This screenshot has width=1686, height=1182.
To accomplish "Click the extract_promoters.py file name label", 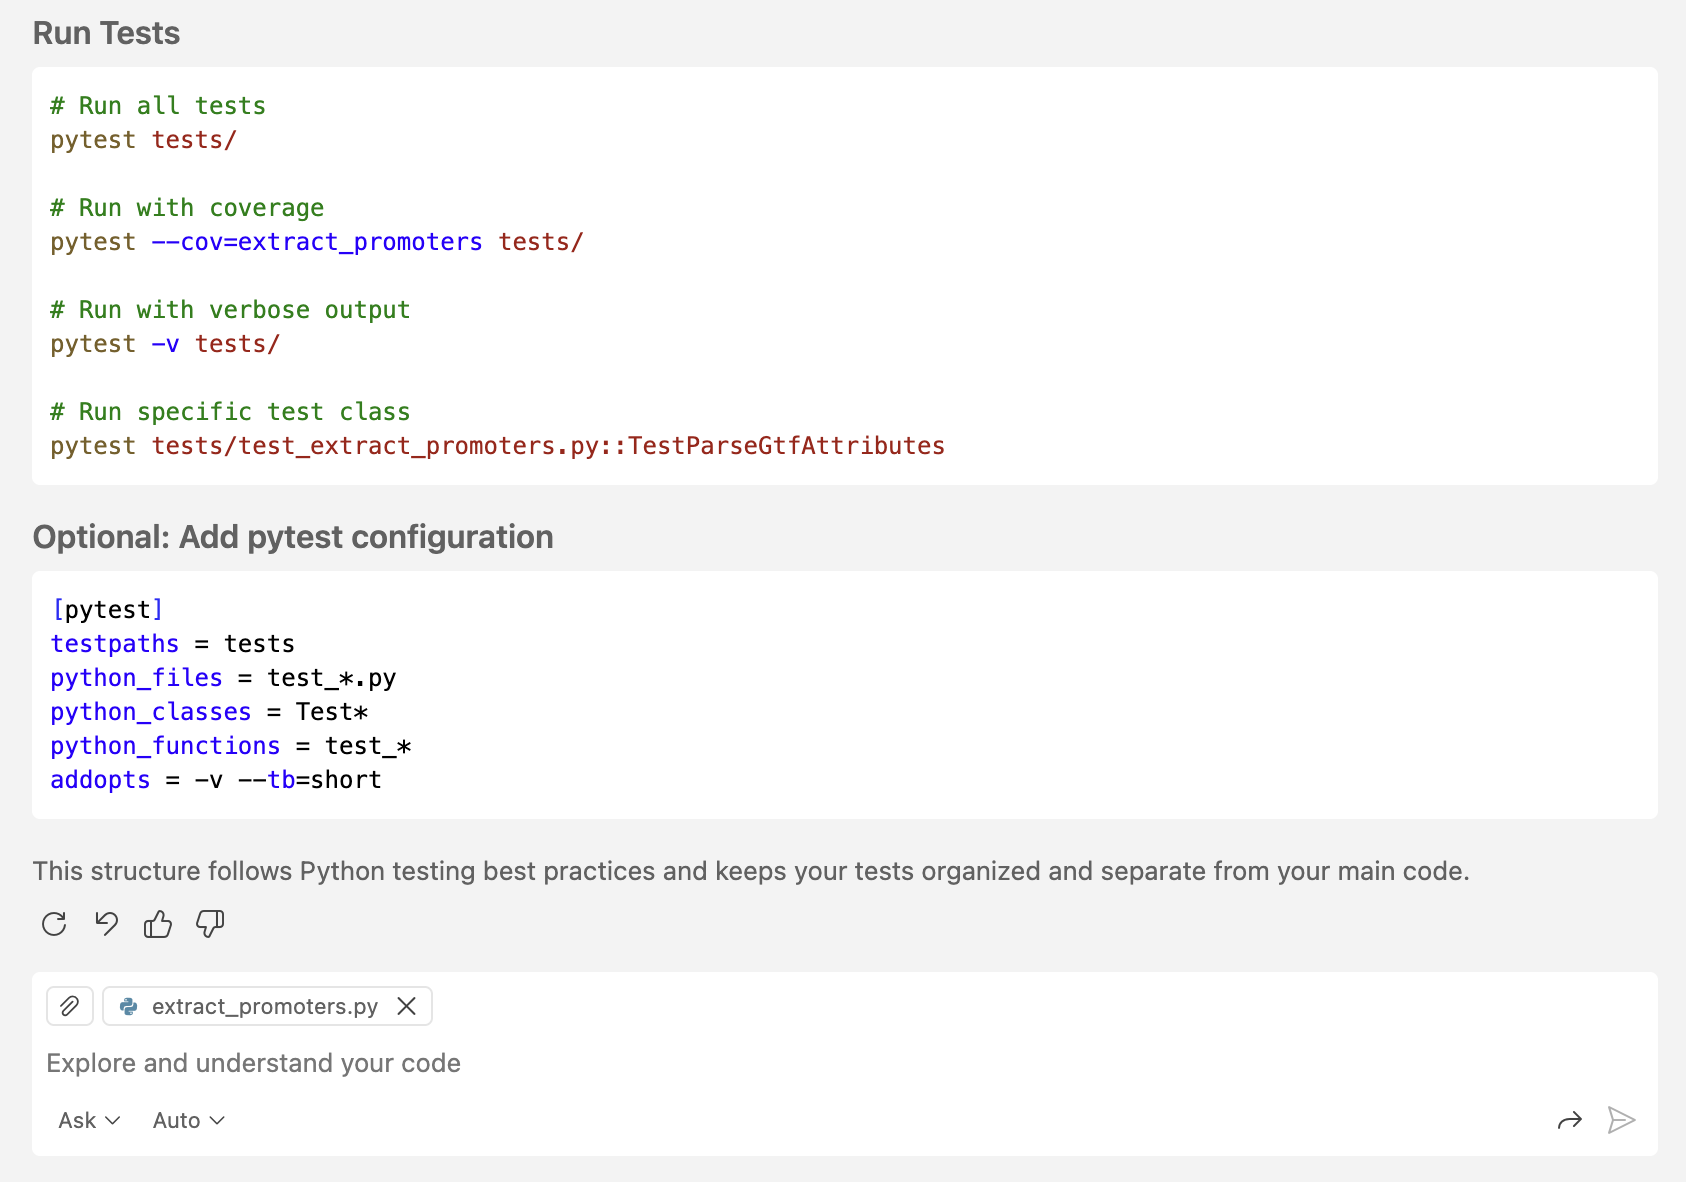I will tap(265, 1006).
